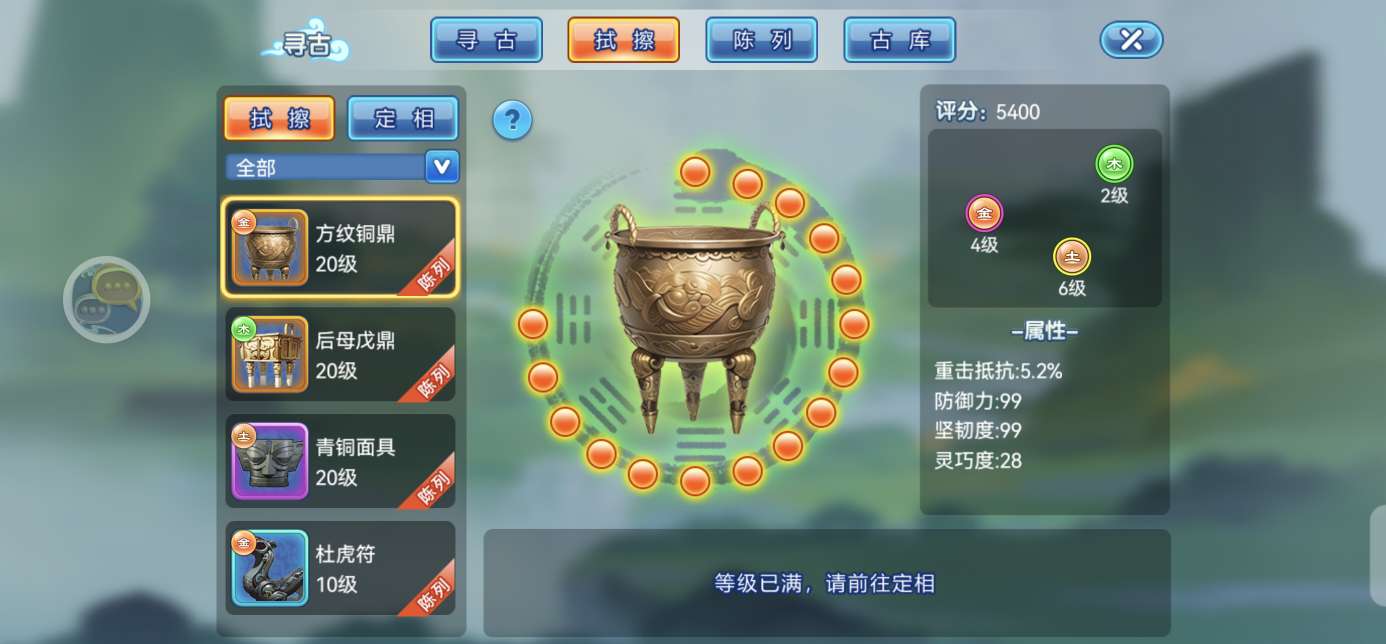
Task: Expand the 全部 filter dropdown arrow
Action: coord(442,167)
